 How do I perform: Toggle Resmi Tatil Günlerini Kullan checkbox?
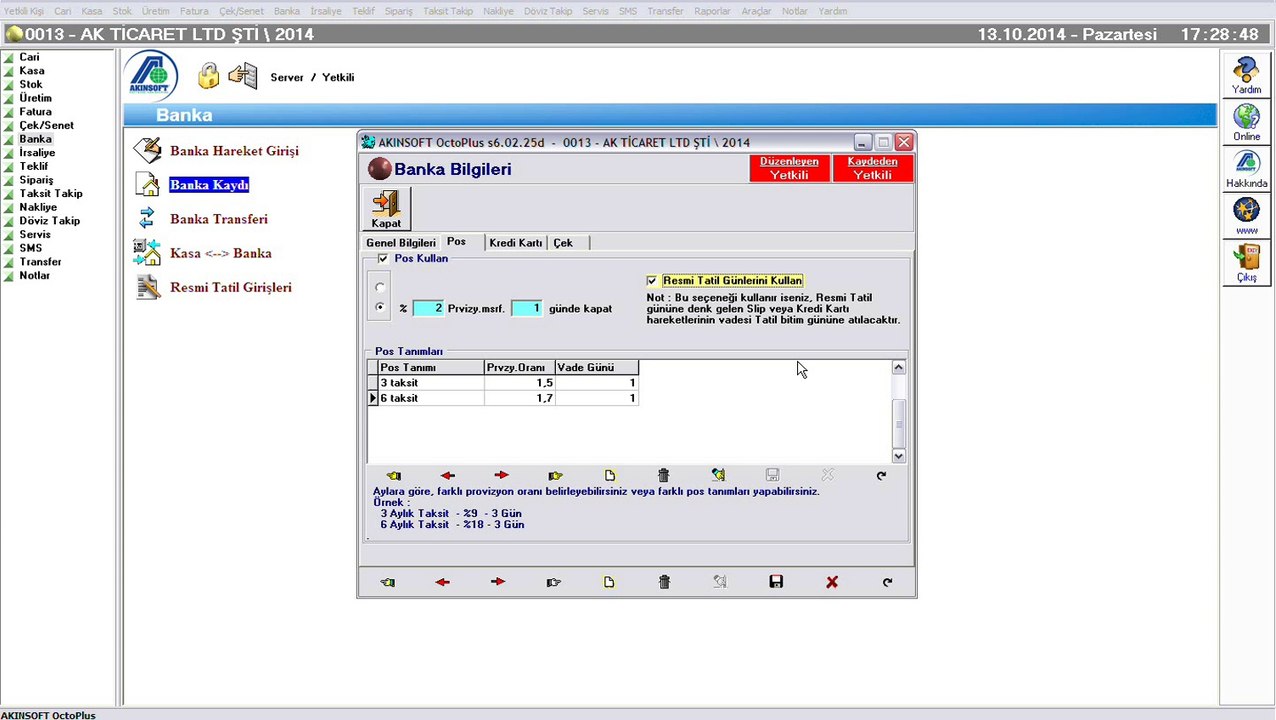652,281
